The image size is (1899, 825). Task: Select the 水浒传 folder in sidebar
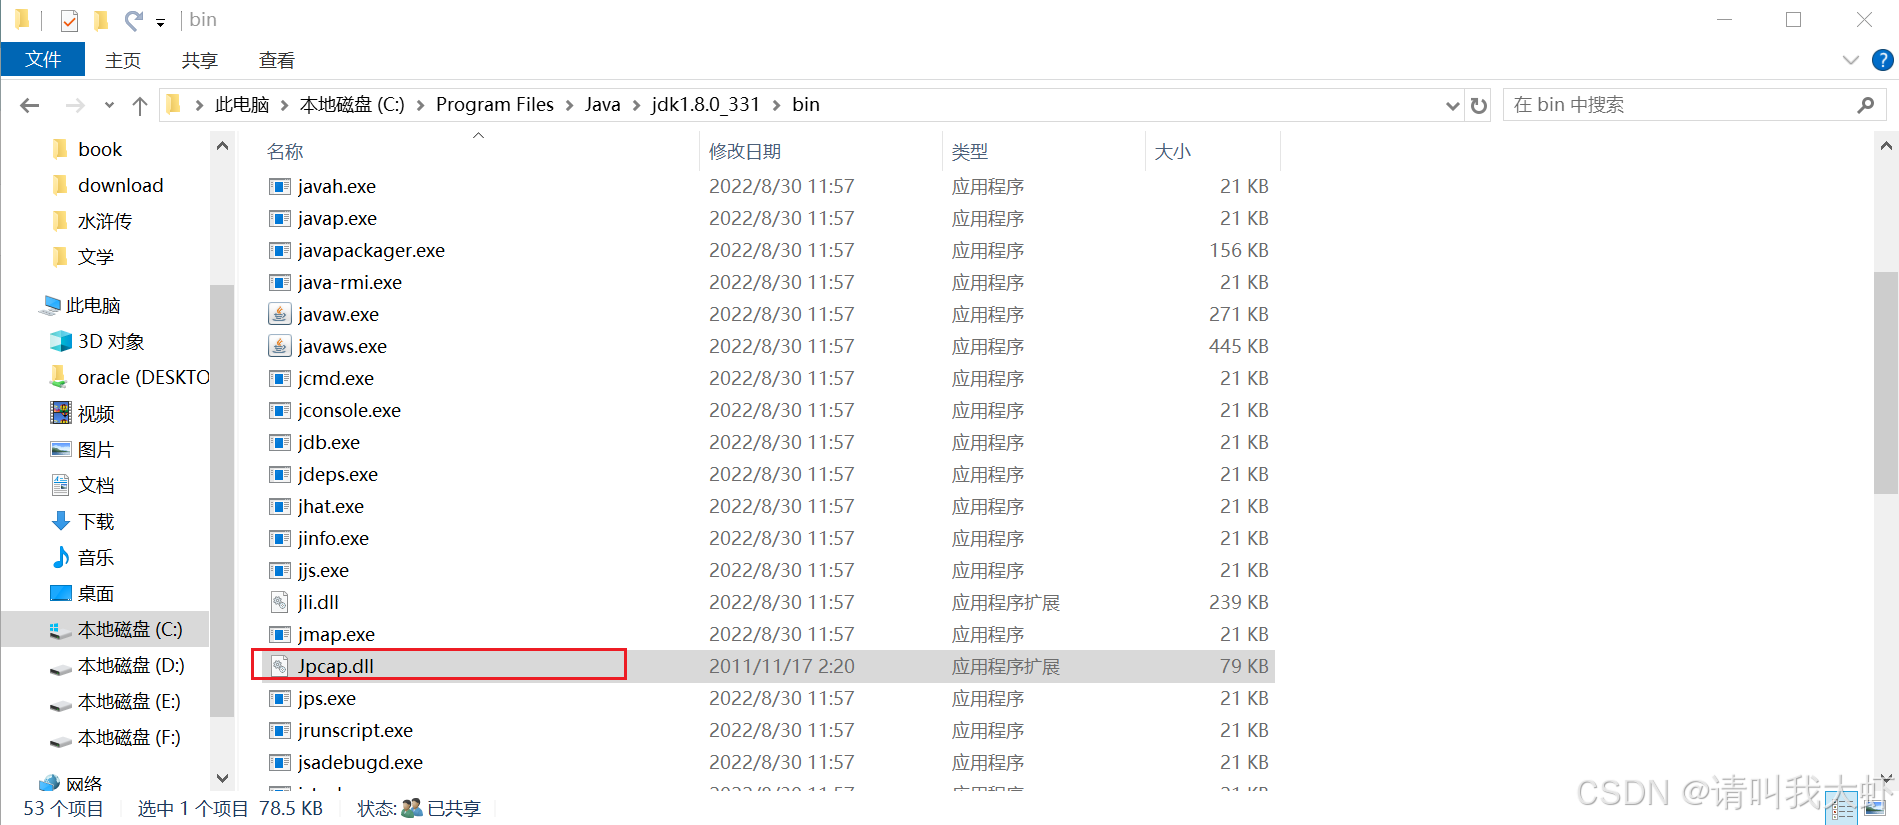click(104, 222)
